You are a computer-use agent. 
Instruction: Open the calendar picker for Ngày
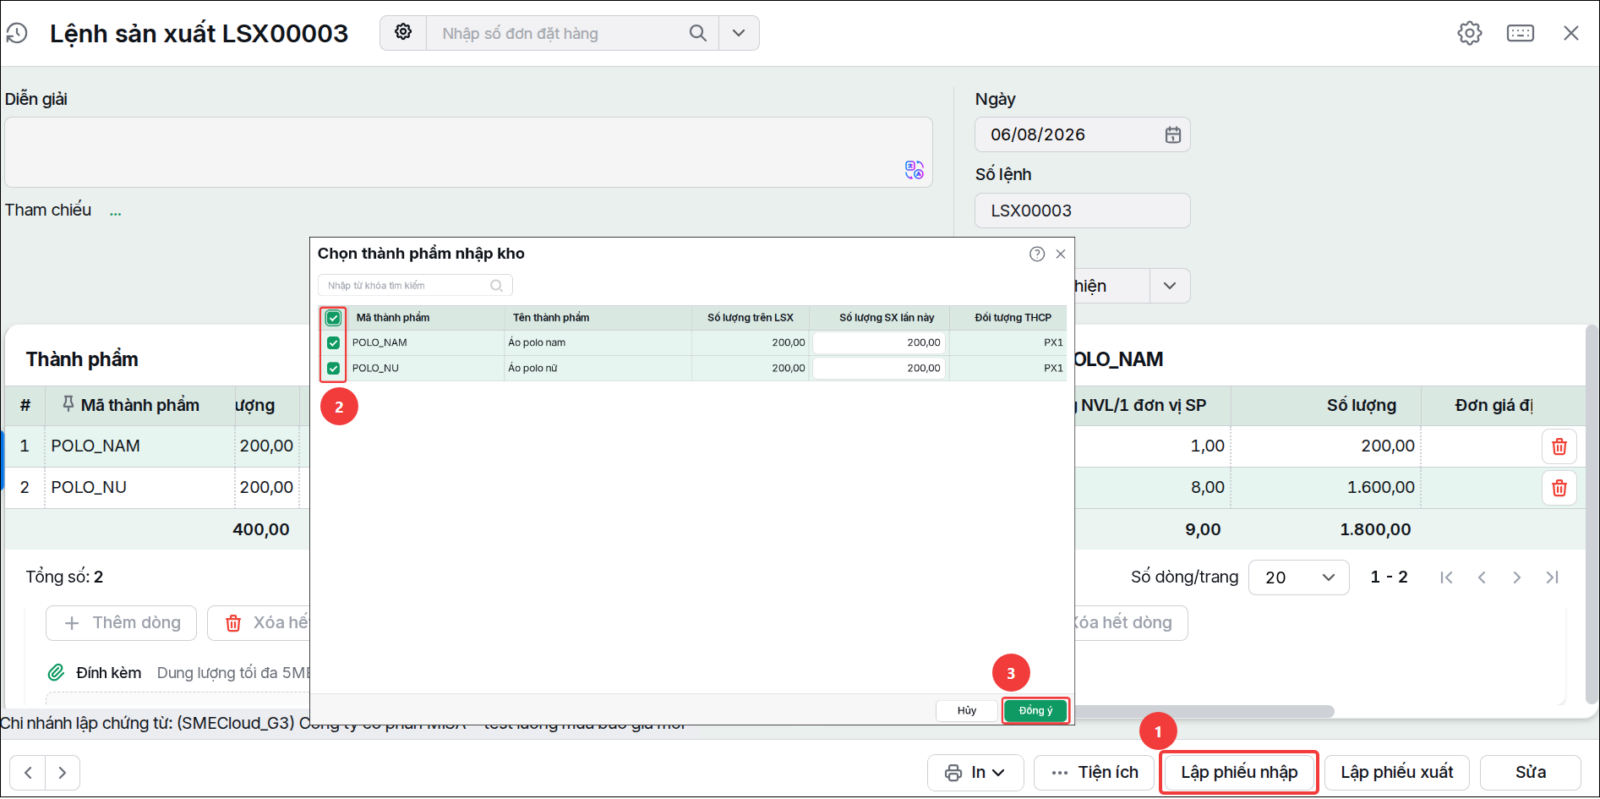point(1173,135)
